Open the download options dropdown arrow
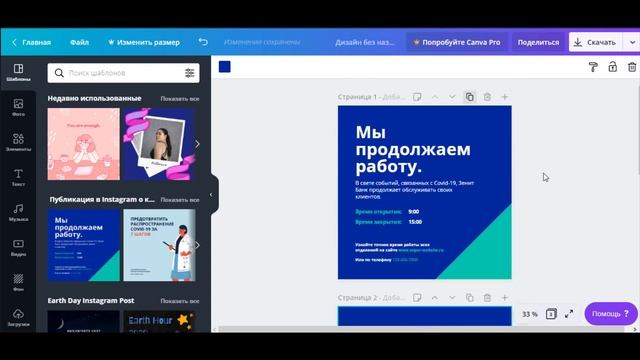Viewport: 640px width, 360px height. (632, 42)
